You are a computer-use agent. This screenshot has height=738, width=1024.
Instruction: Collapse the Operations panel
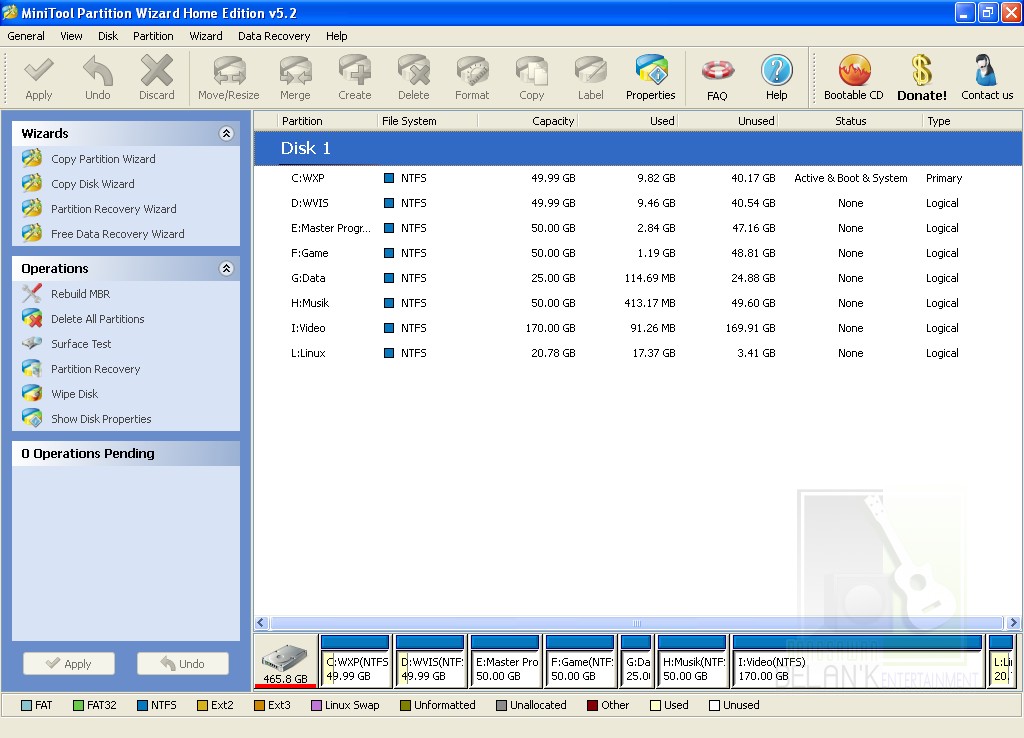click(x=226, y=268)
